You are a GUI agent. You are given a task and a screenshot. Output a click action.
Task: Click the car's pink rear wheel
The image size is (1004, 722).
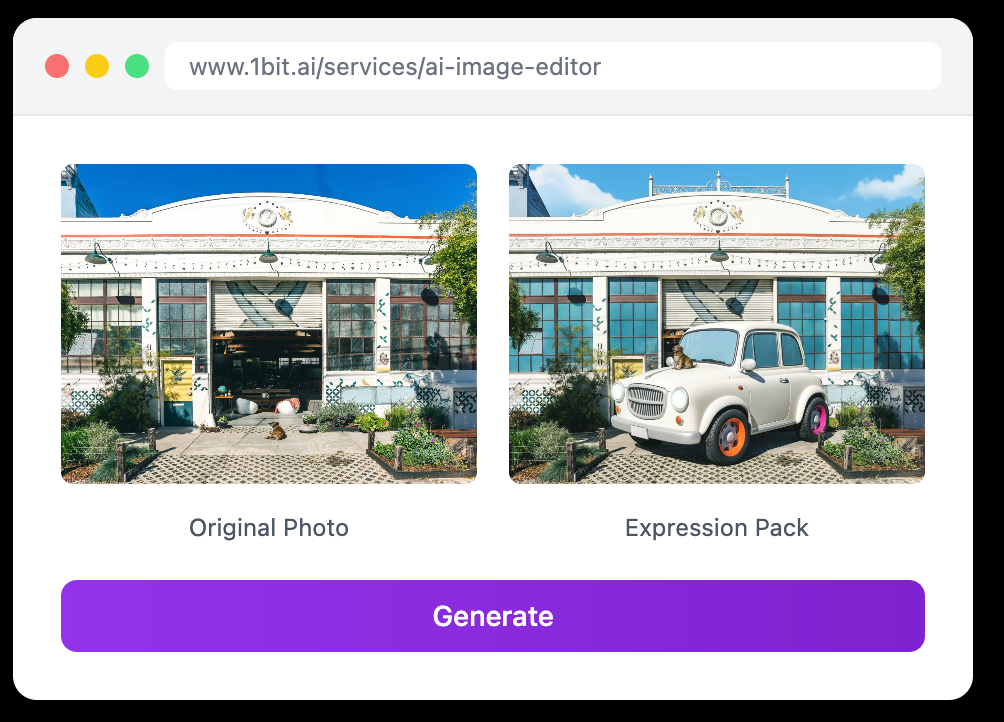click(814, 418)
